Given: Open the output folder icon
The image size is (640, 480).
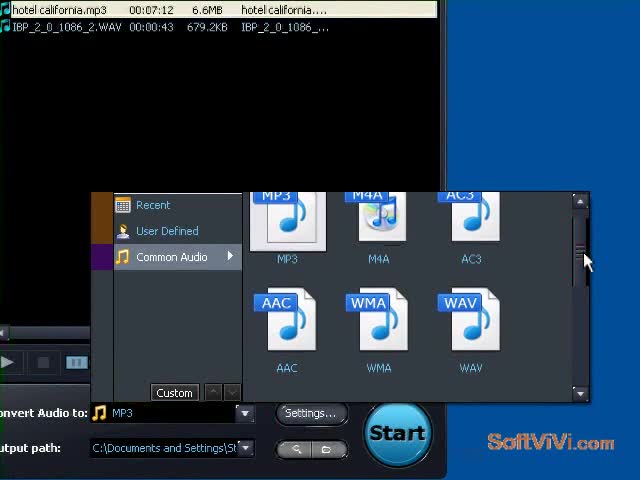Looking at the screenshot, I should pyautogui.click(x=329, y=449).
